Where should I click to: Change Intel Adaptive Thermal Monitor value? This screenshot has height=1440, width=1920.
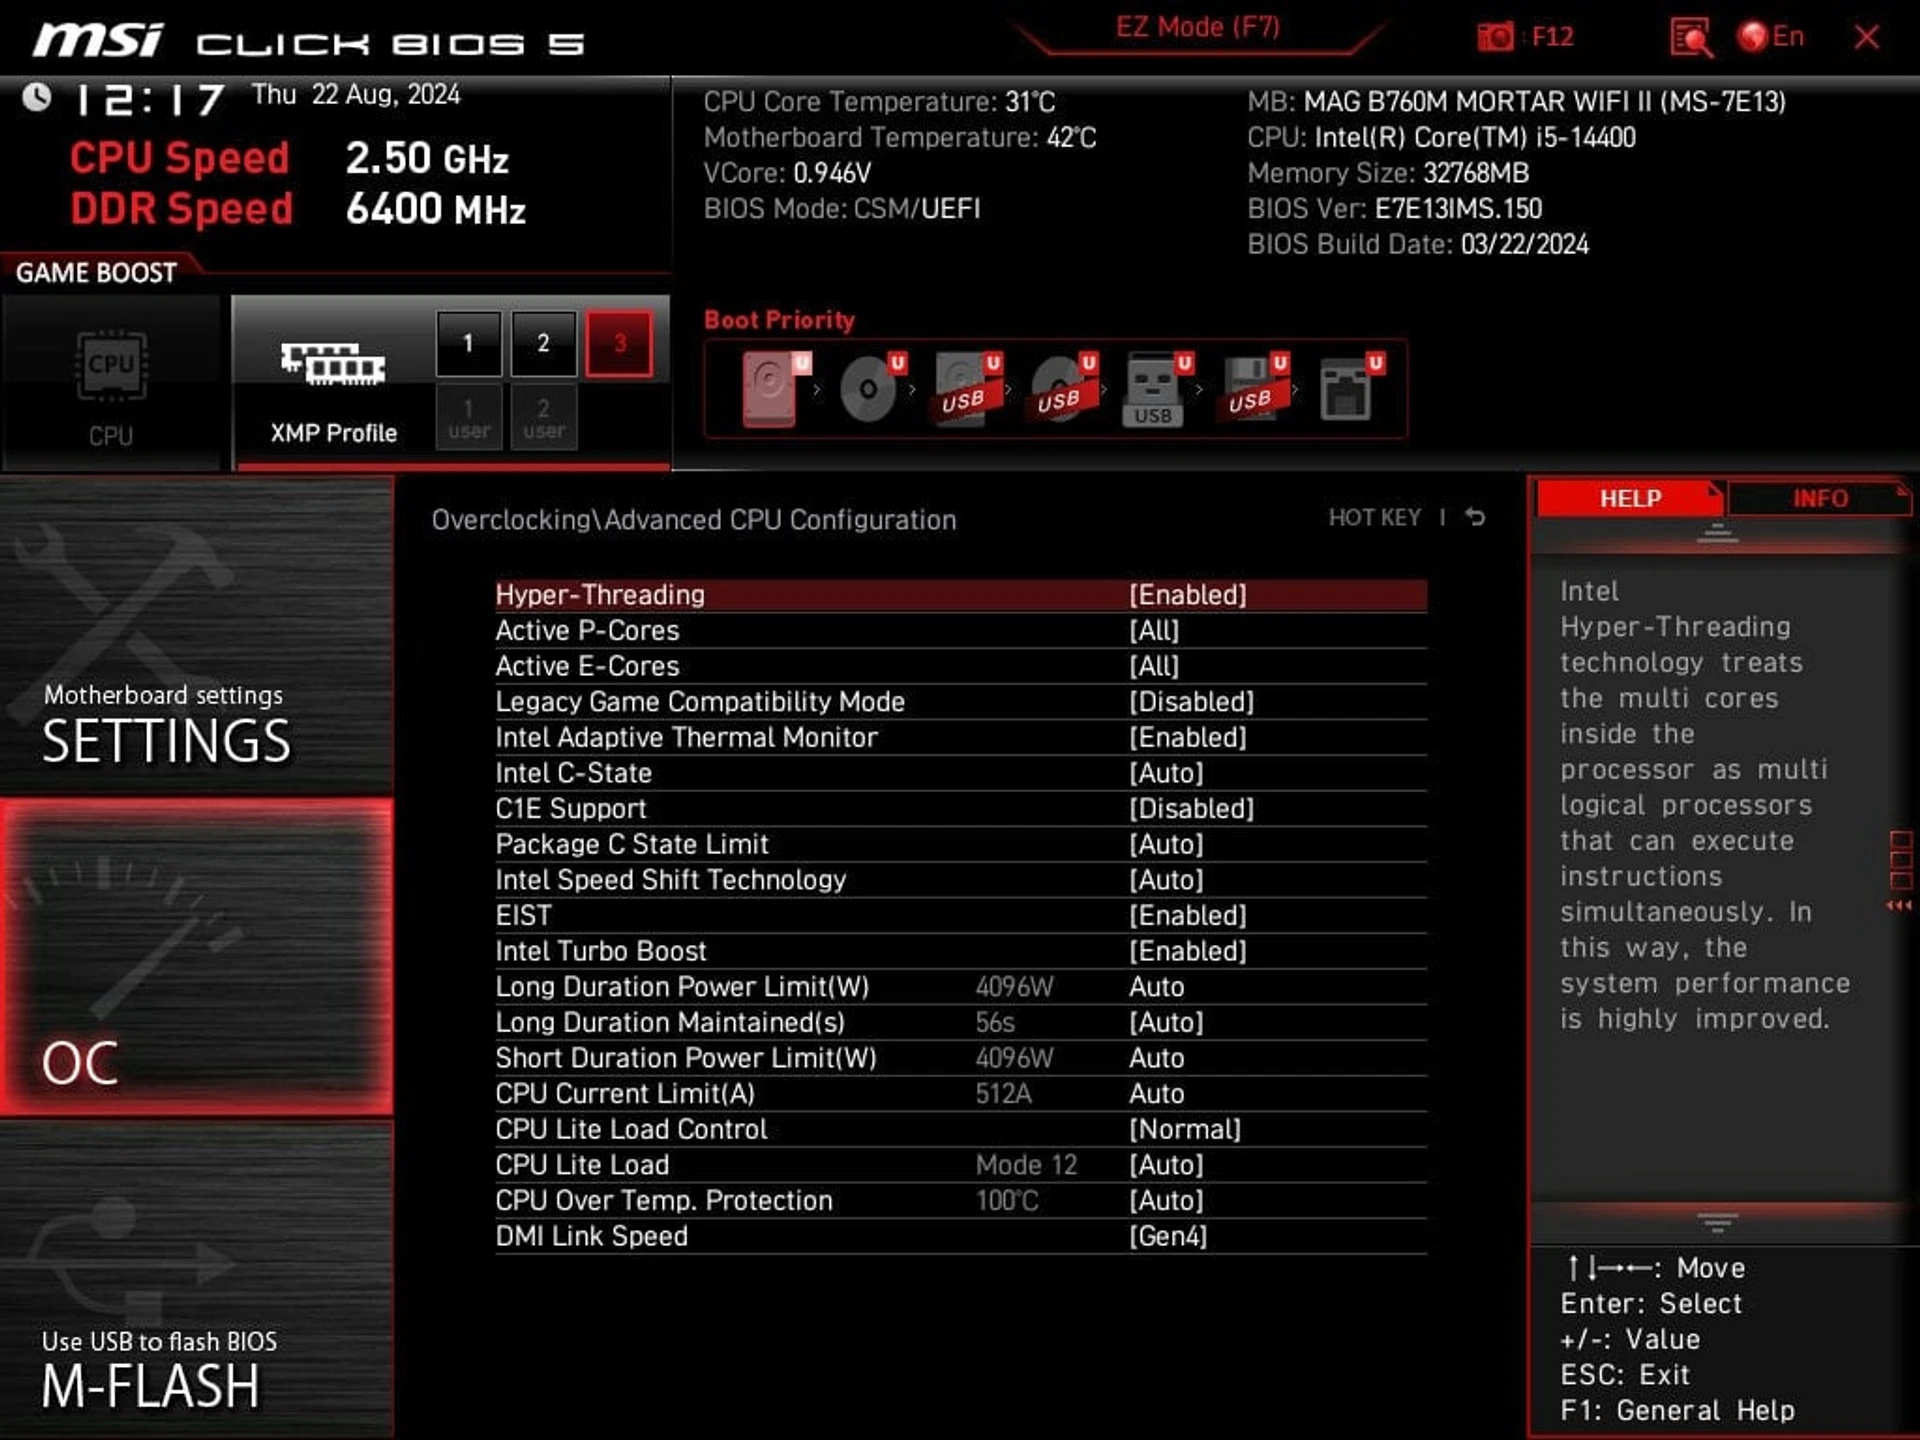960,738
